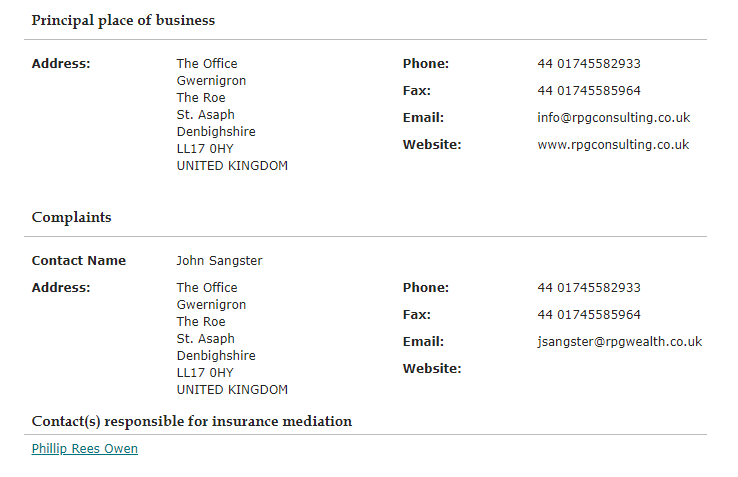The width and height of the screenshot is (738, 477).
Task: Click the complaints phone number value
Action: 589,288
